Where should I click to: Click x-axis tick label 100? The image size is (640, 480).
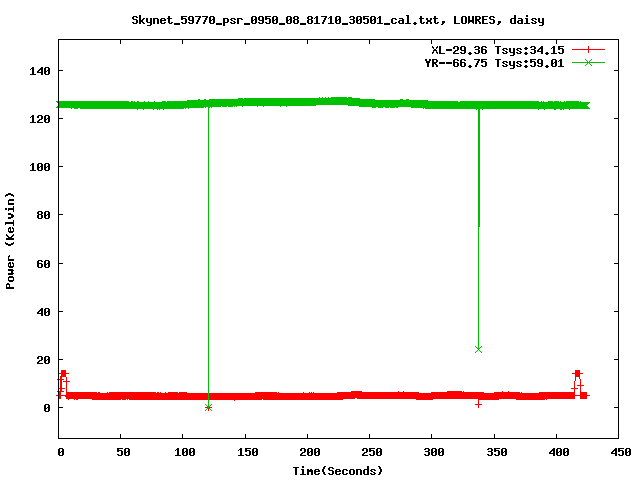coord(184,452)
